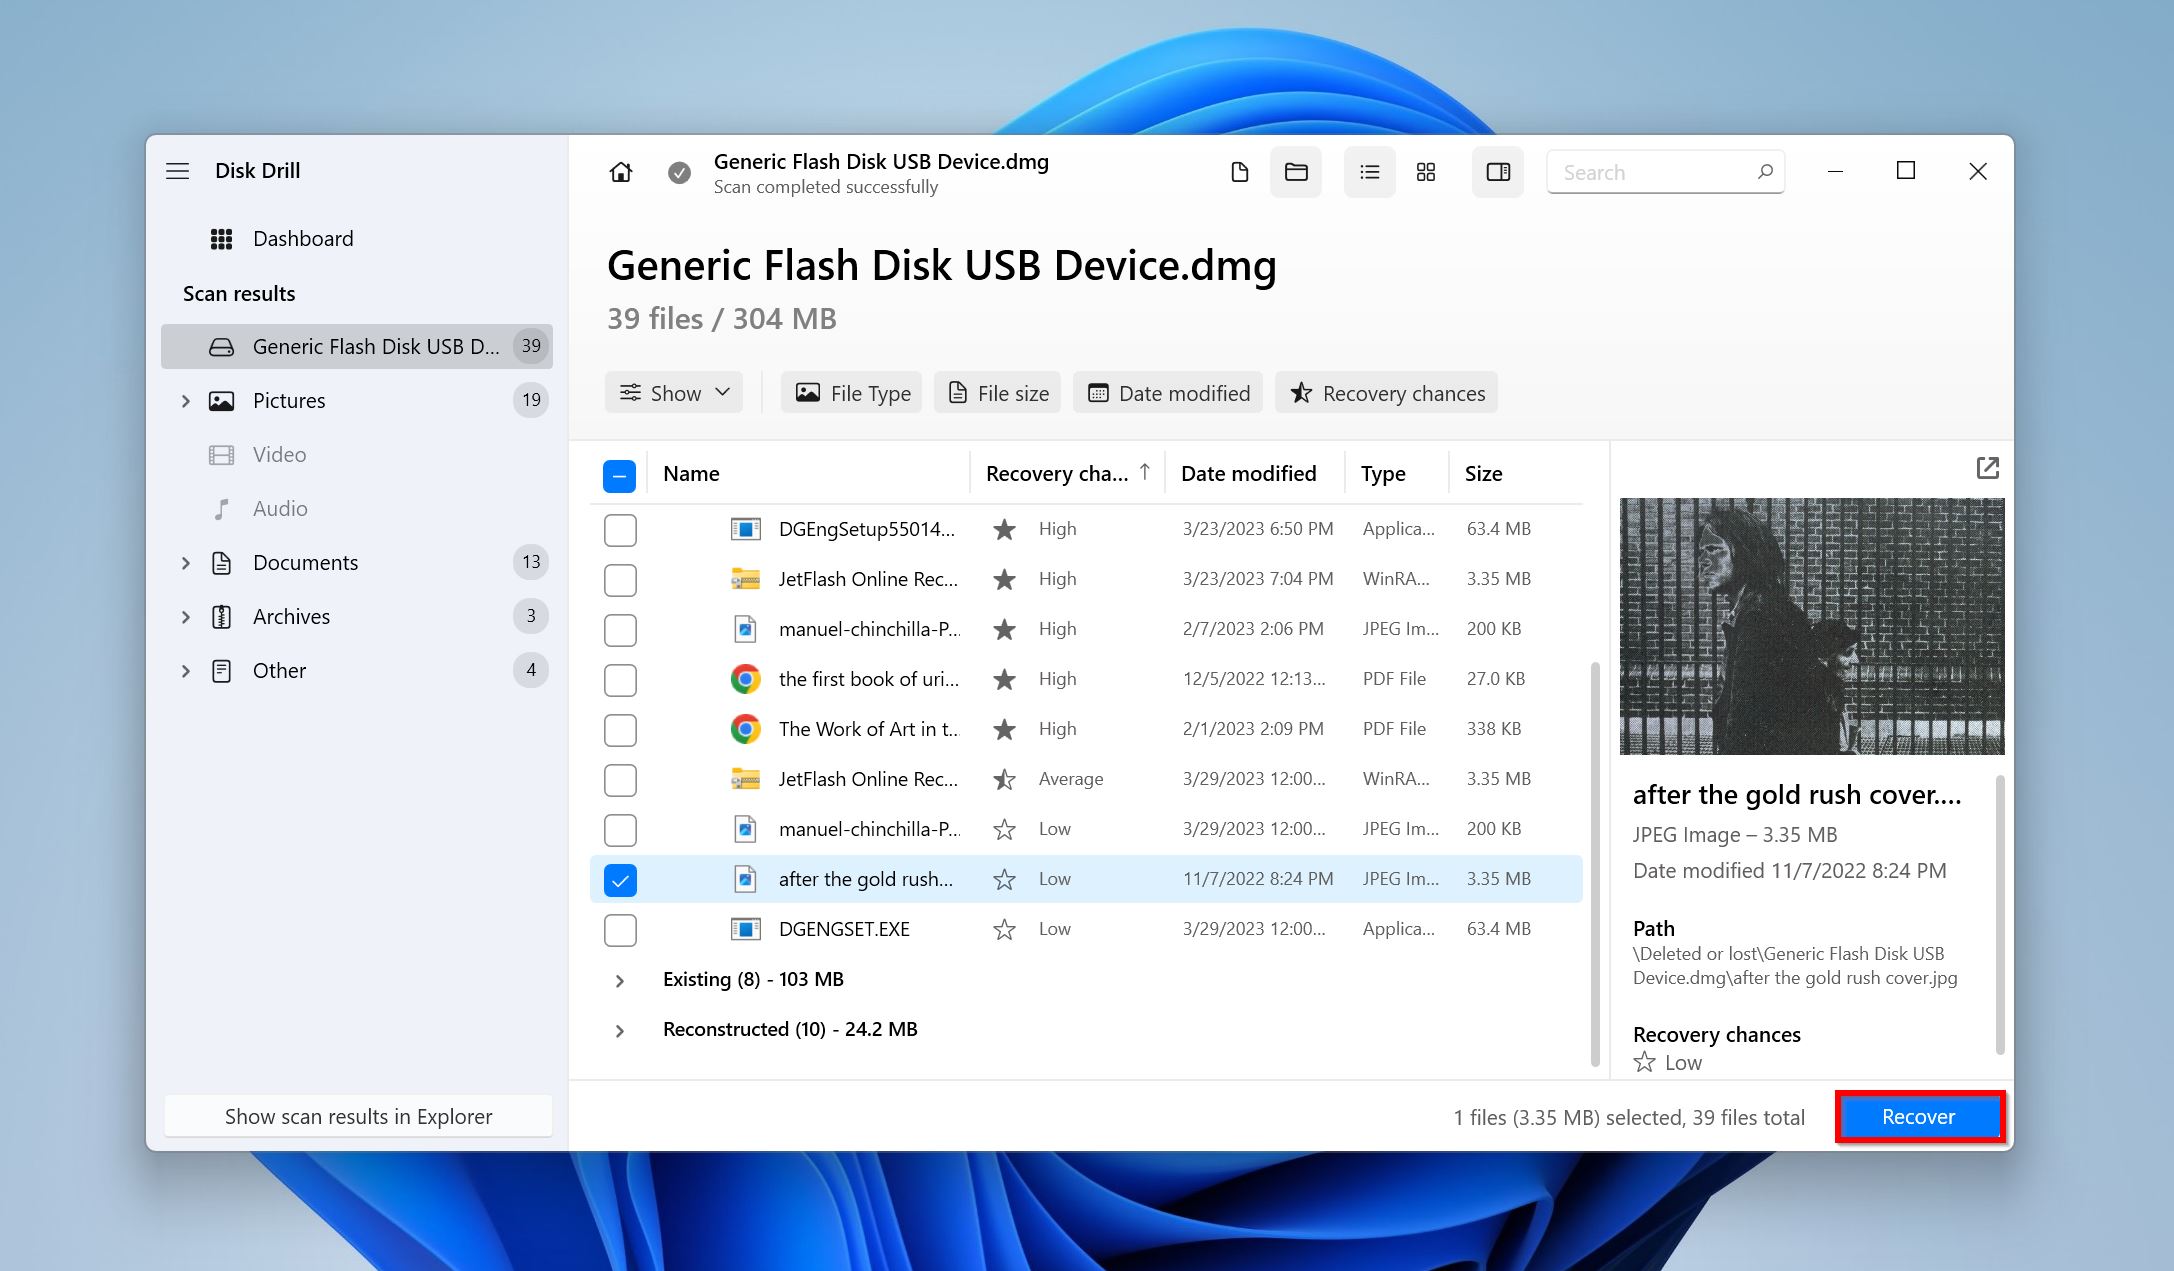
Task: Enable checkbox for The Work of Art in t... PDF
Action: [622, 729]
